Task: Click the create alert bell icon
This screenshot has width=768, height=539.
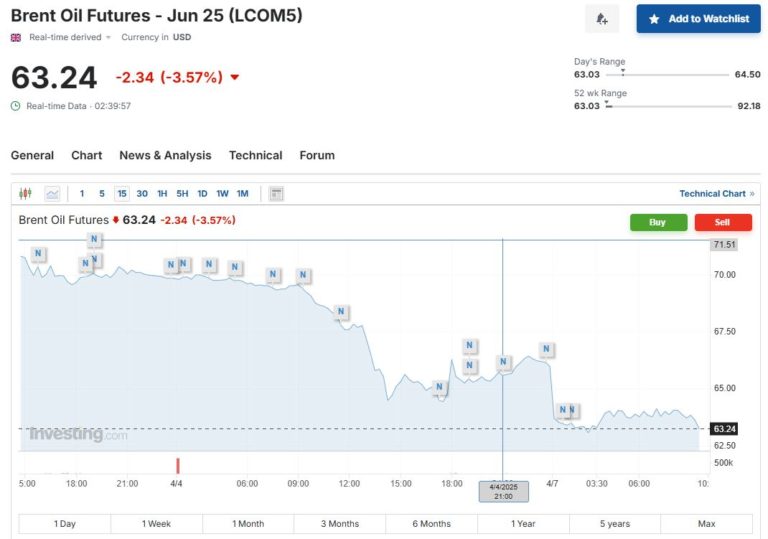Action: coord(602,19)
